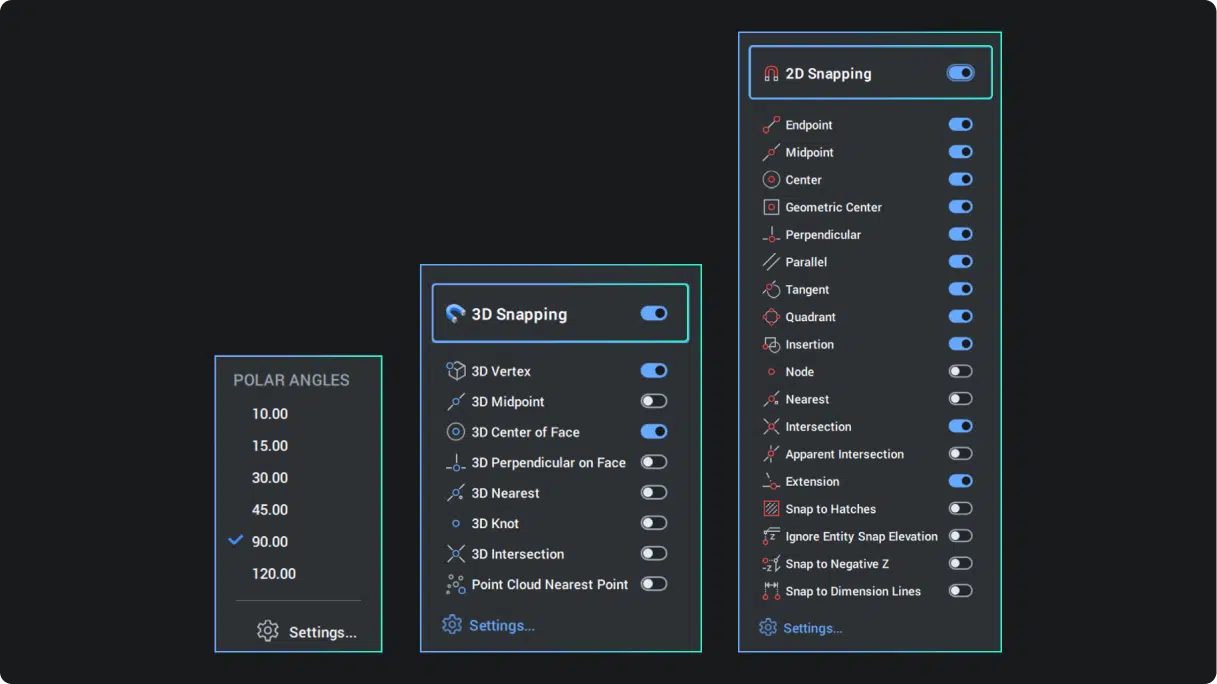Select the 3D Center of Face icon

(456, 431)
